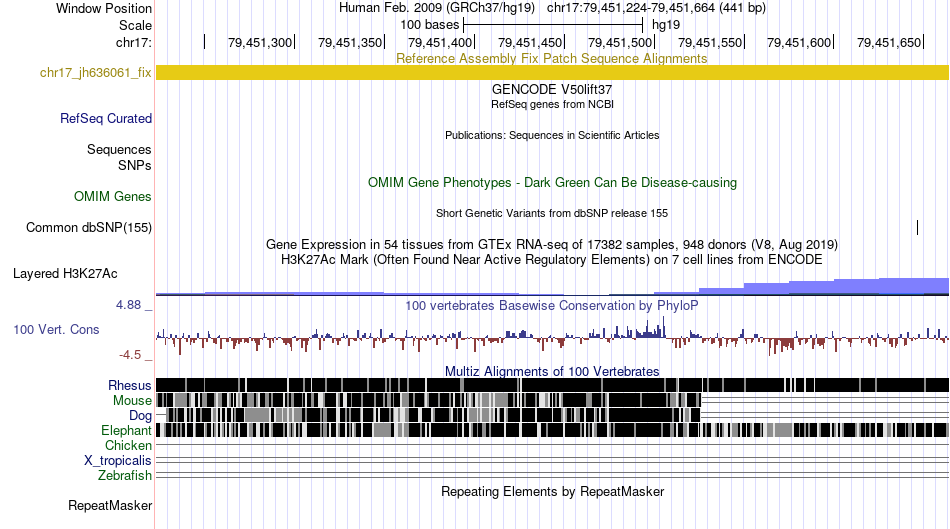Click the Rhesus alignment block row
Viewport: 950px width, 529px height.
pos(552,385)
